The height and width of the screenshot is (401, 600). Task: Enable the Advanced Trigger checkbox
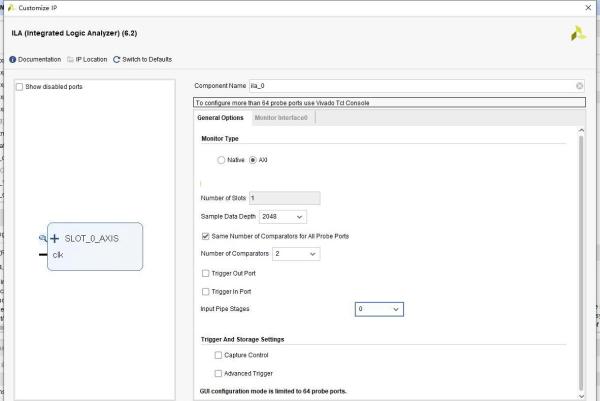tap(218, 373)
